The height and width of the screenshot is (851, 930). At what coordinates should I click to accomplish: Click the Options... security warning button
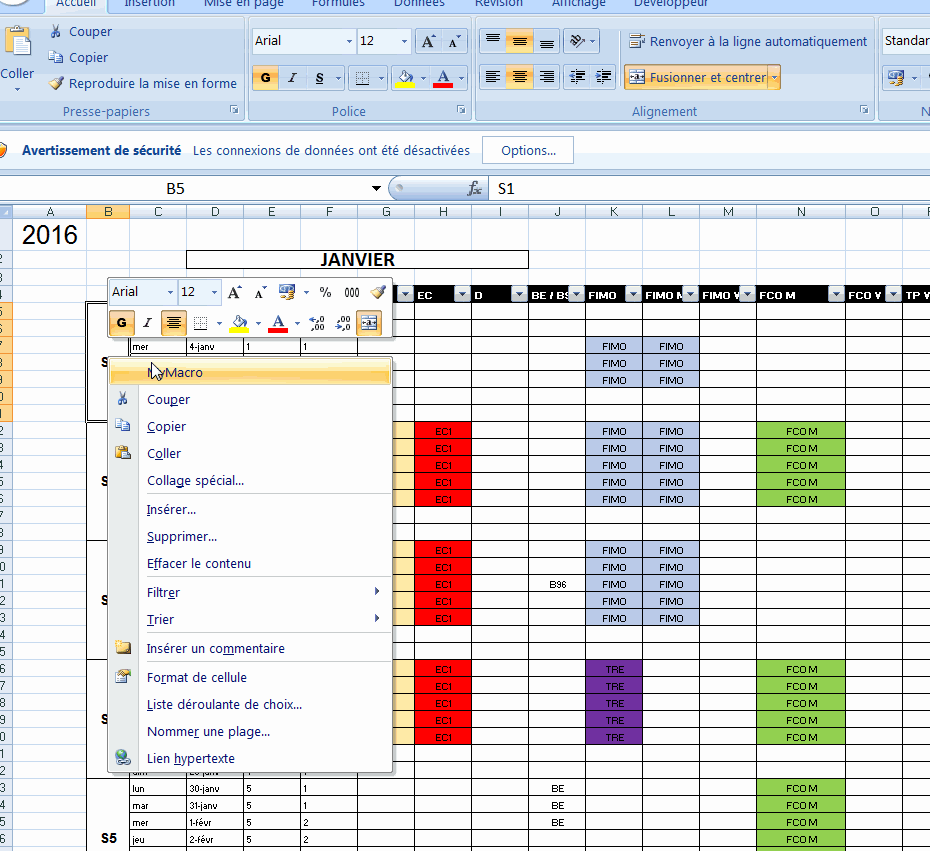pos(528,150)
